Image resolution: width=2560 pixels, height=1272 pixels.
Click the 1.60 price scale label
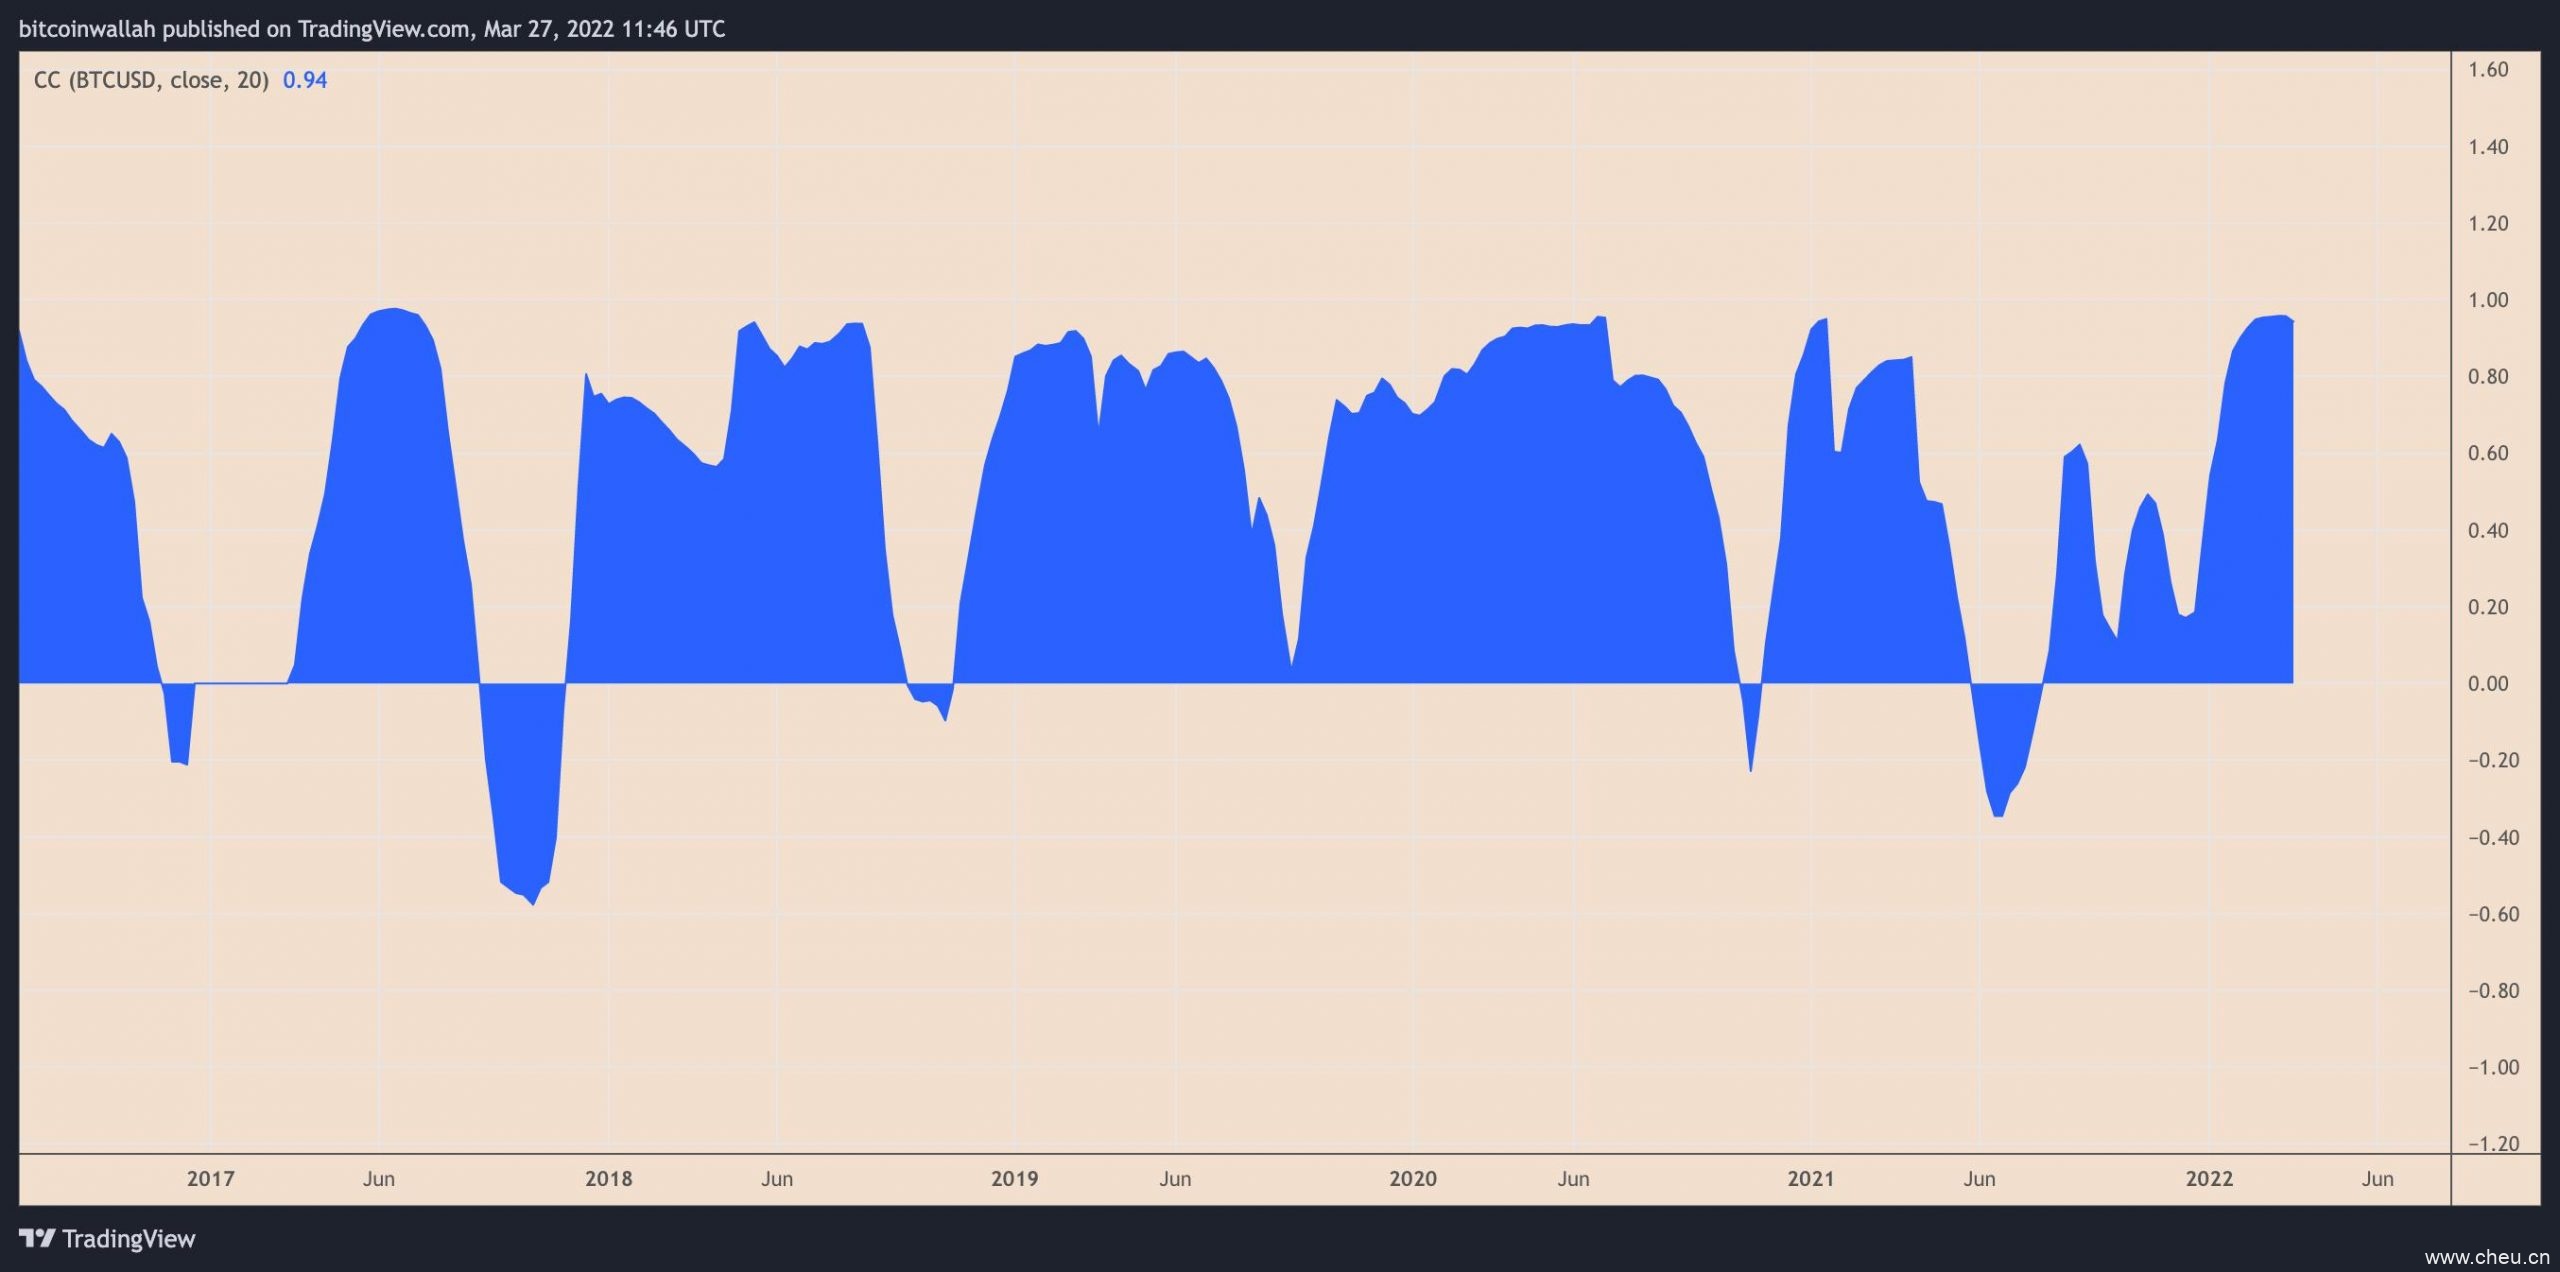pos(2487,70)
